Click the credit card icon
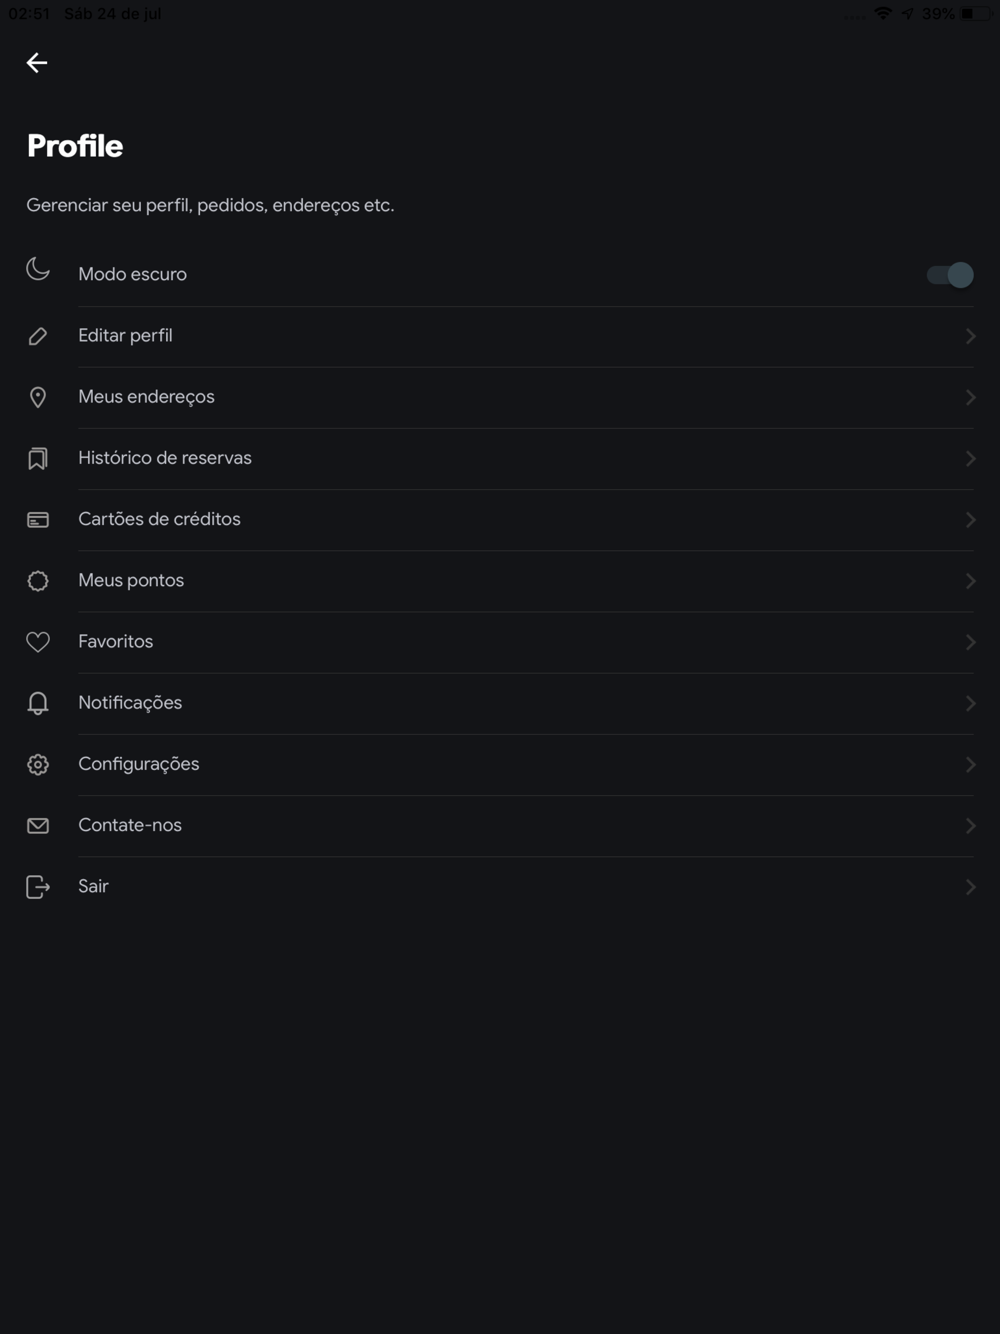This screenshot has height=1334, width=1000. point(38,520)
